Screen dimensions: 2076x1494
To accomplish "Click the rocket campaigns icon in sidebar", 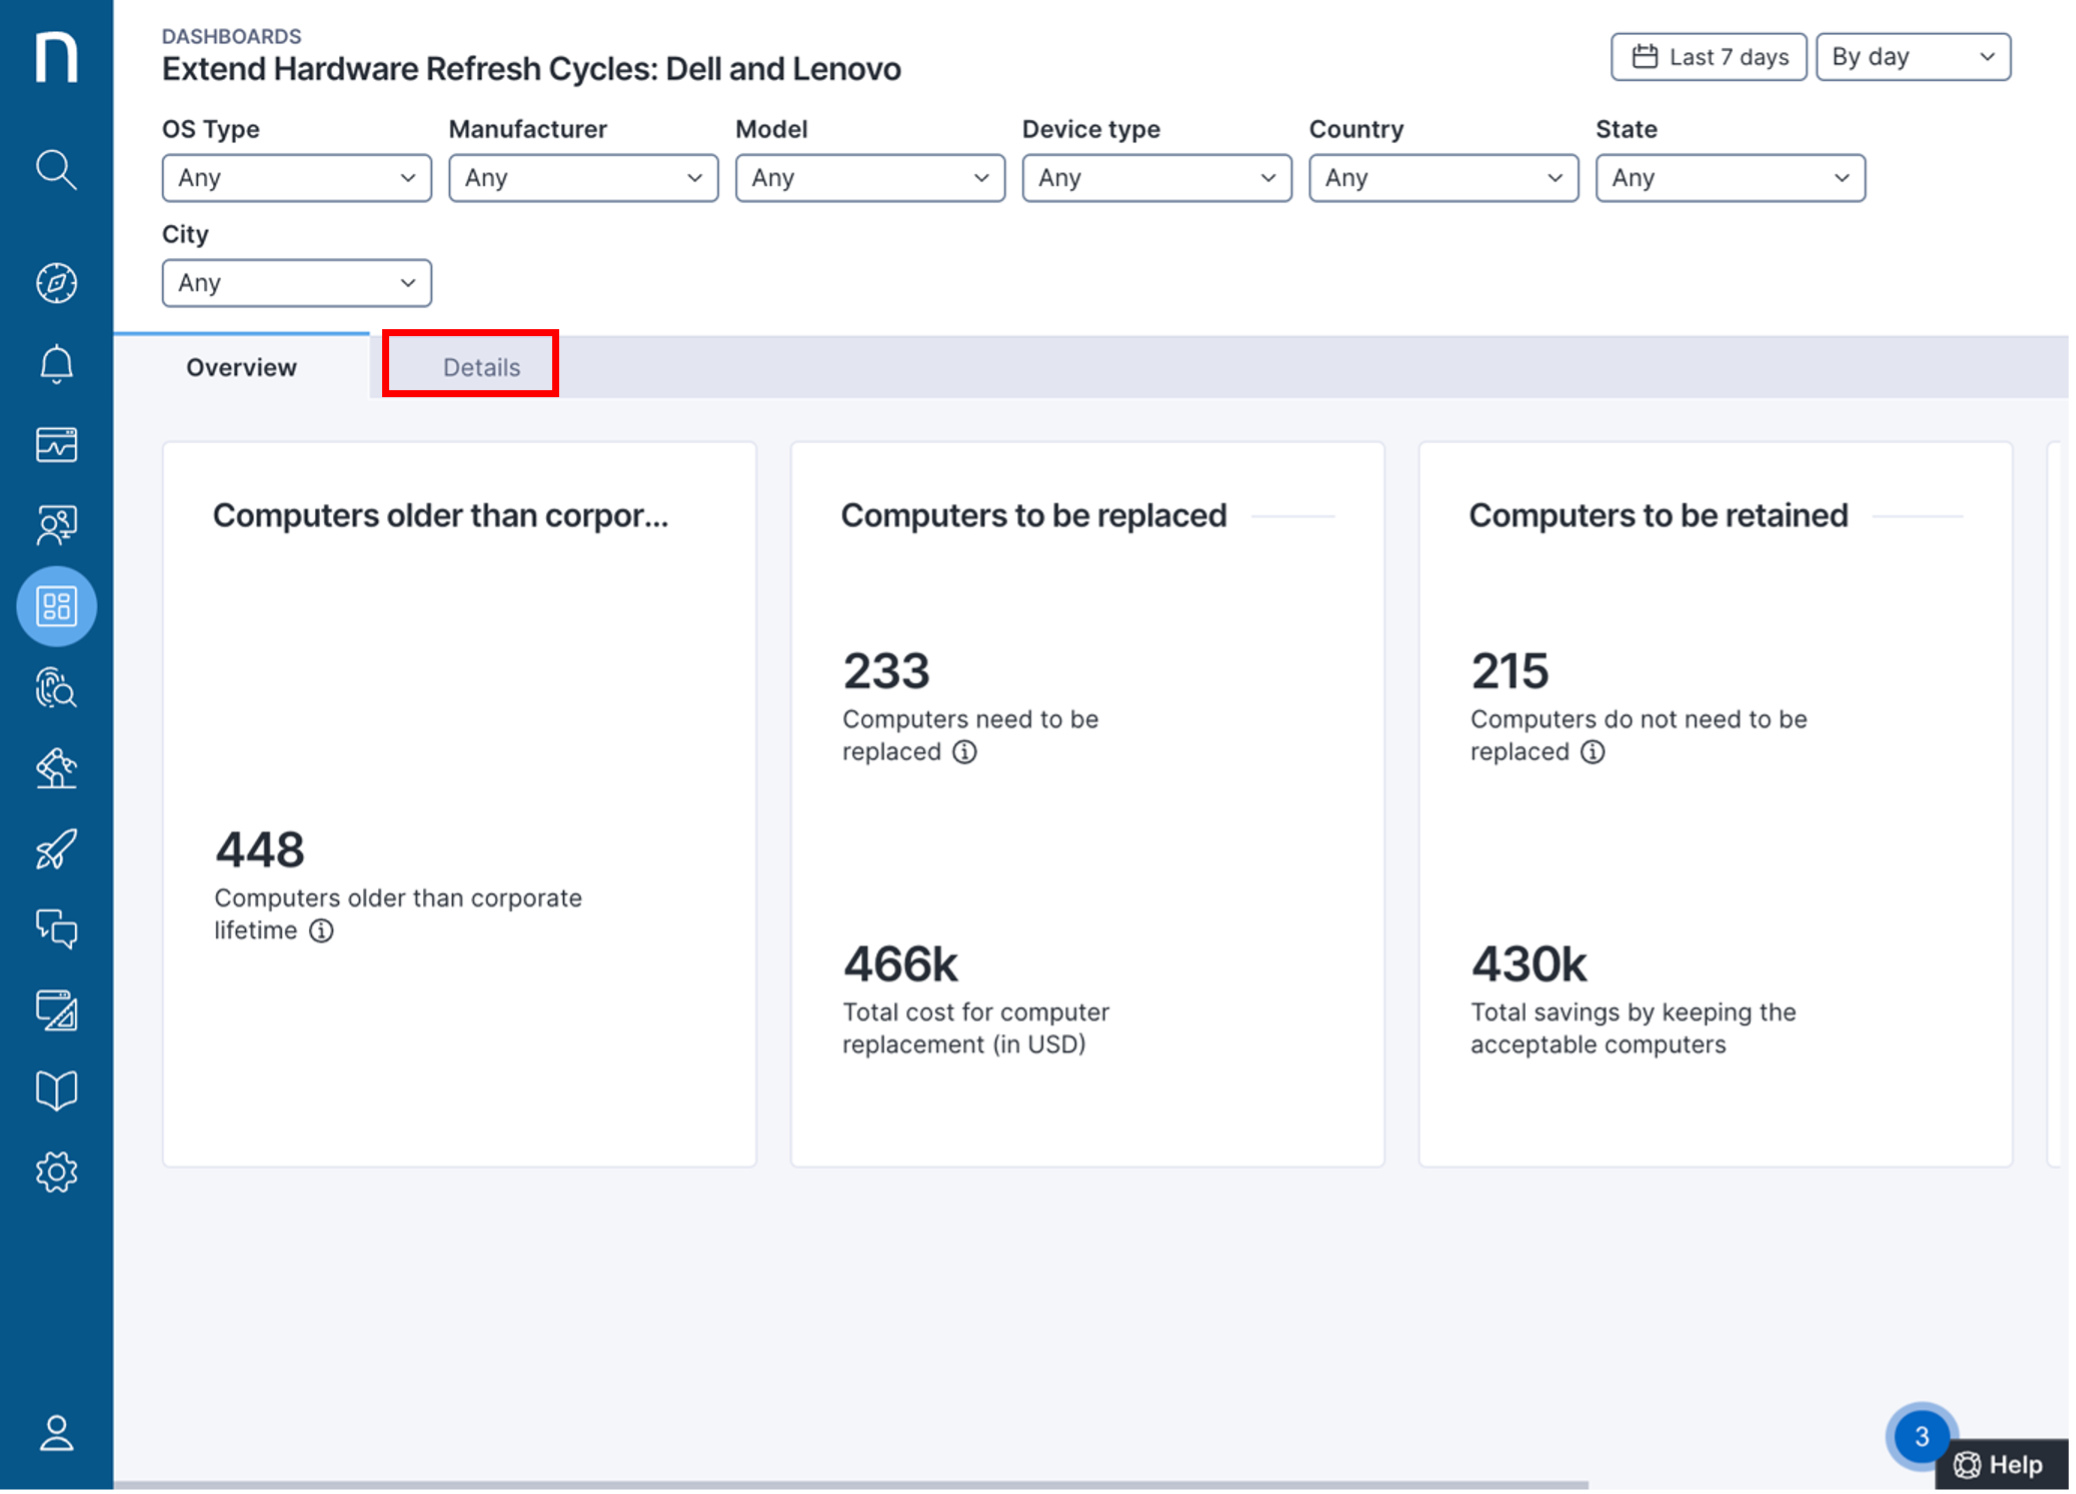I will click(56, 849).
